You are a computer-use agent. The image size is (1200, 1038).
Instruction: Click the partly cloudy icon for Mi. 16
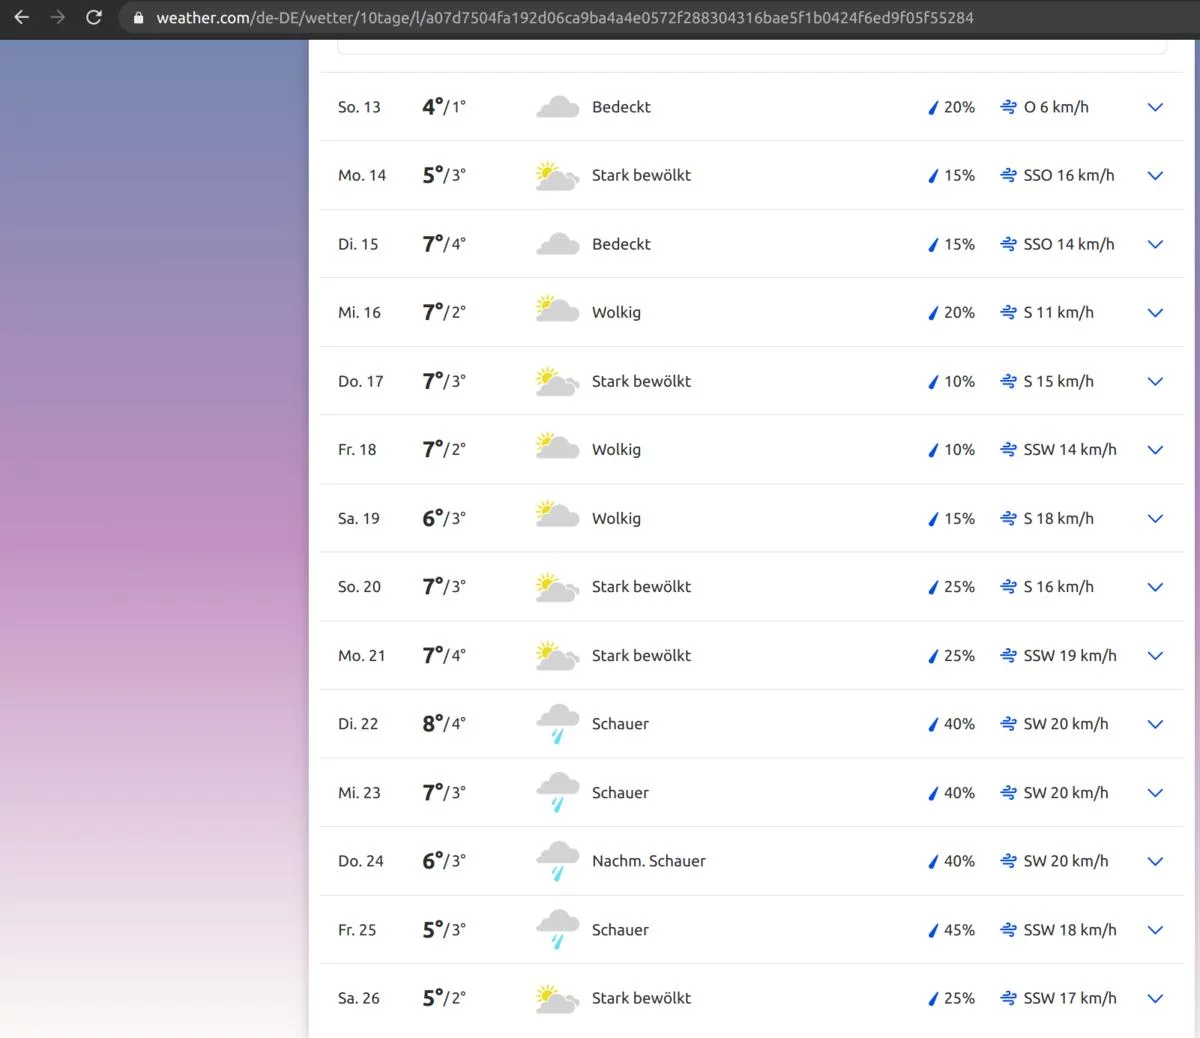557,310
